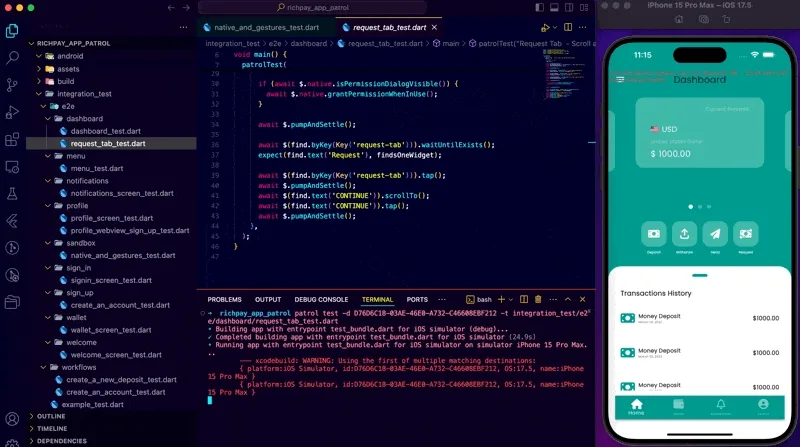Kill terminal with trash icon

tap(538, 300)
